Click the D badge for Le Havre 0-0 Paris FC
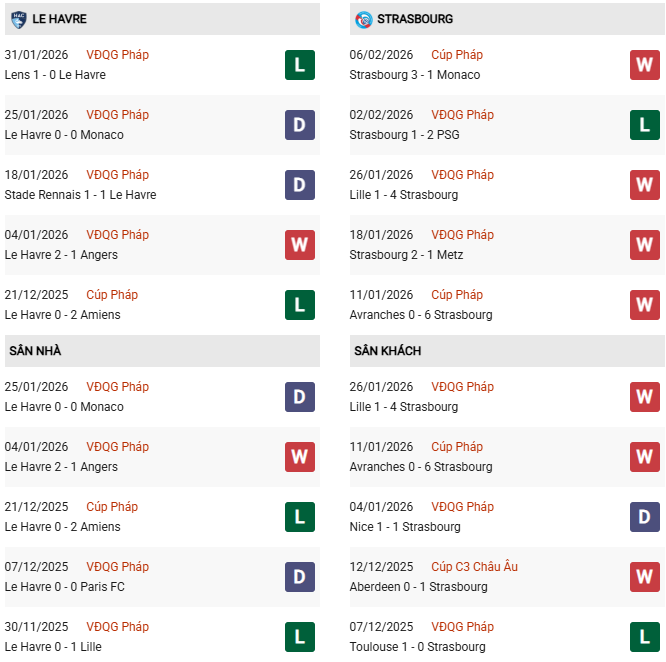 300,577
